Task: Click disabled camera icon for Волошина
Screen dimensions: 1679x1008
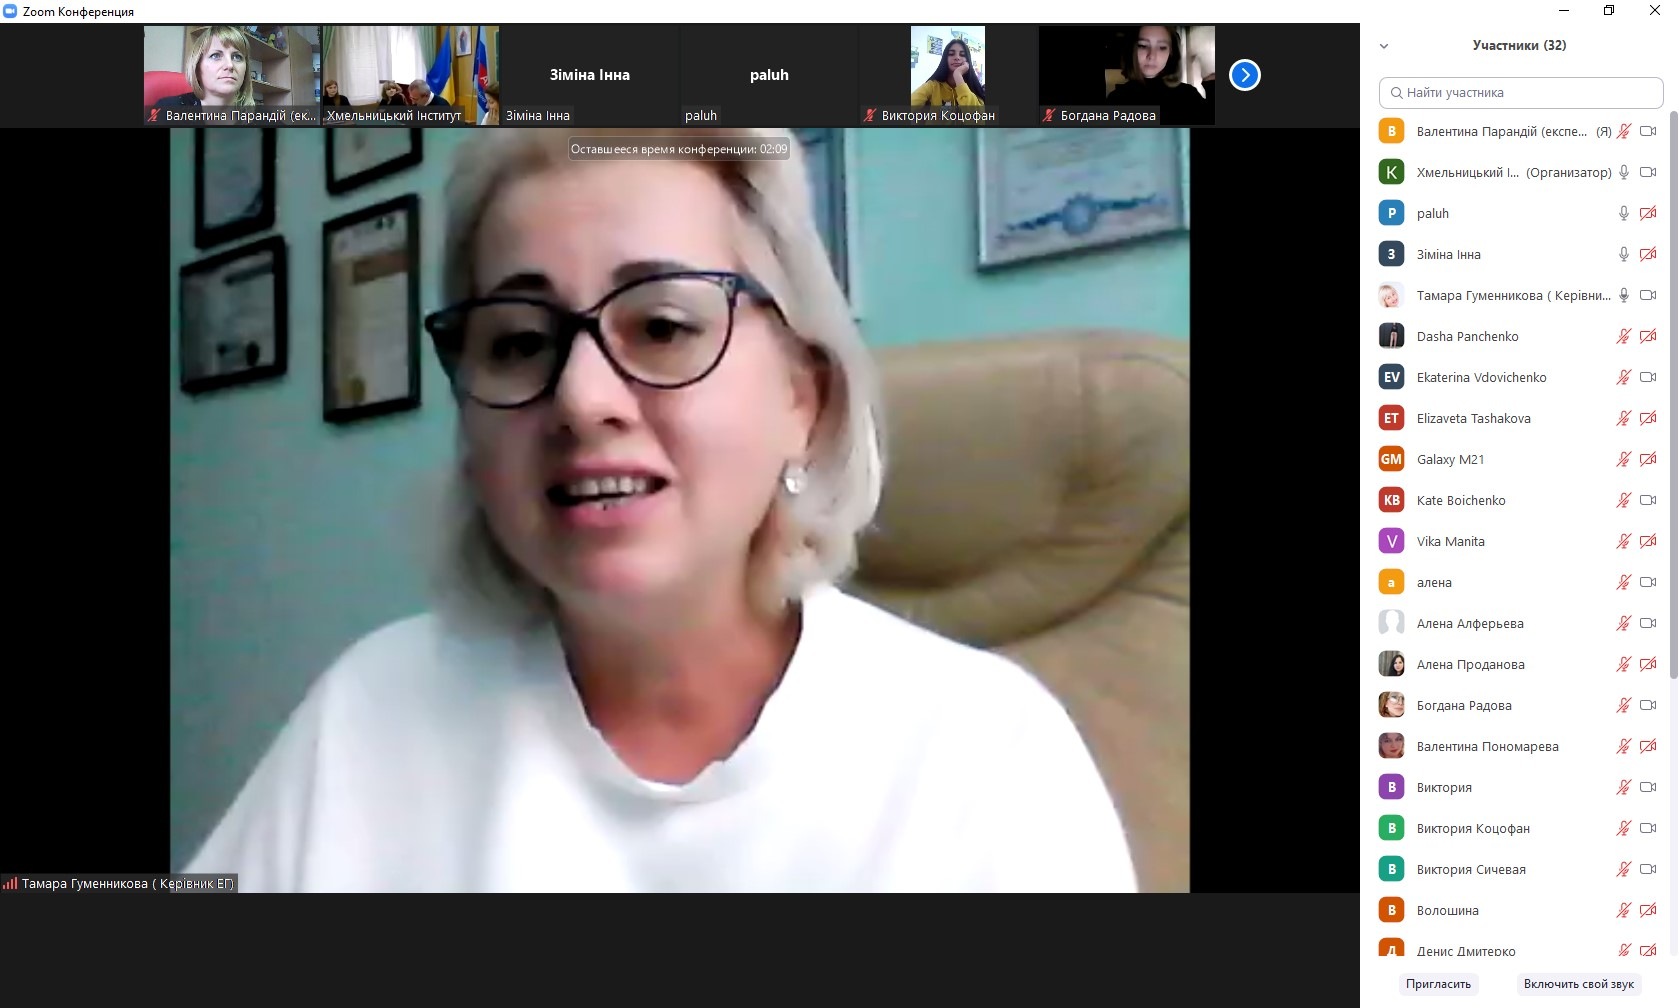Action: 1648,910
